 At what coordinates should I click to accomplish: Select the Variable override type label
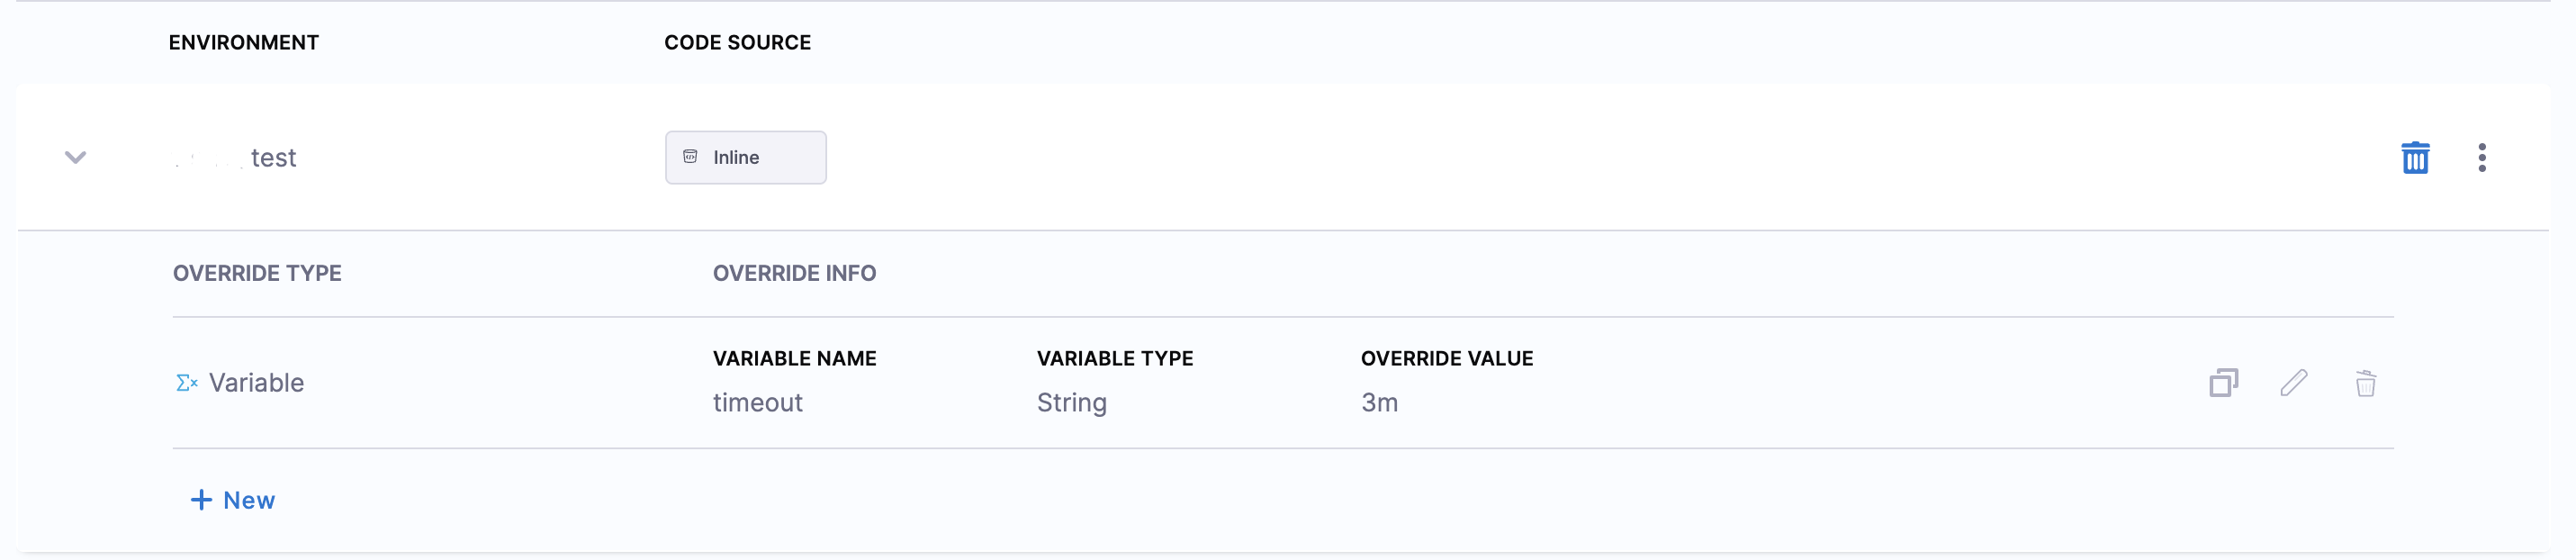point(256,383)
